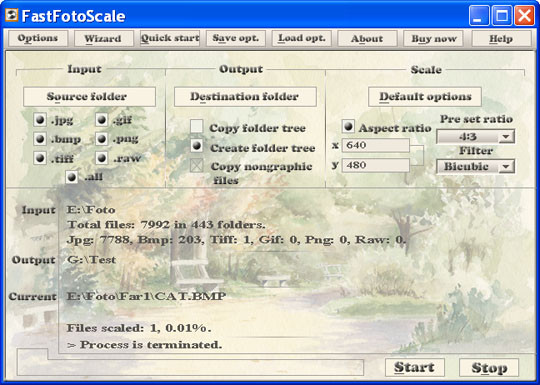Launch the Wizard
The image size is (540, 385).
click(x=103, y=38)
